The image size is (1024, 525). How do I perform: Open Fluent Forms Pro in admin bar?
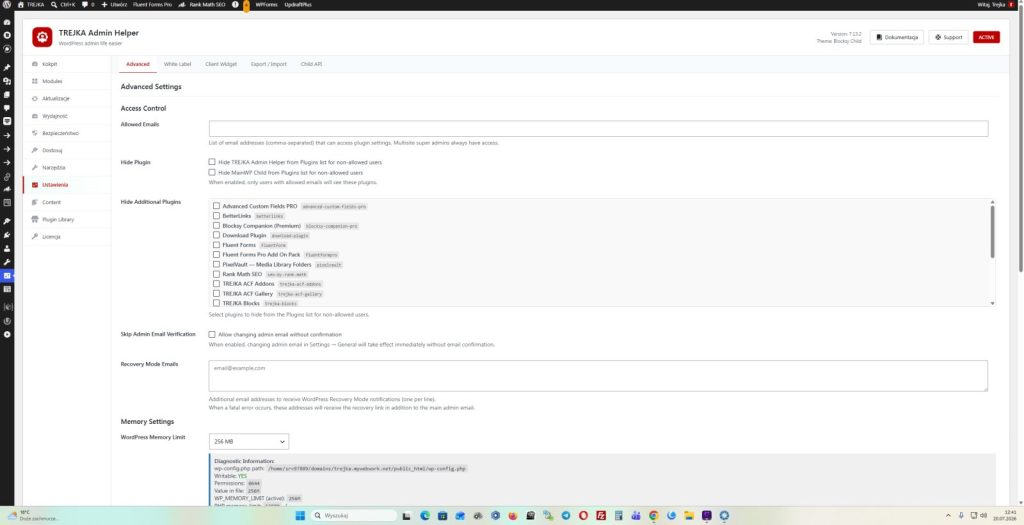(x=152, y=4)
